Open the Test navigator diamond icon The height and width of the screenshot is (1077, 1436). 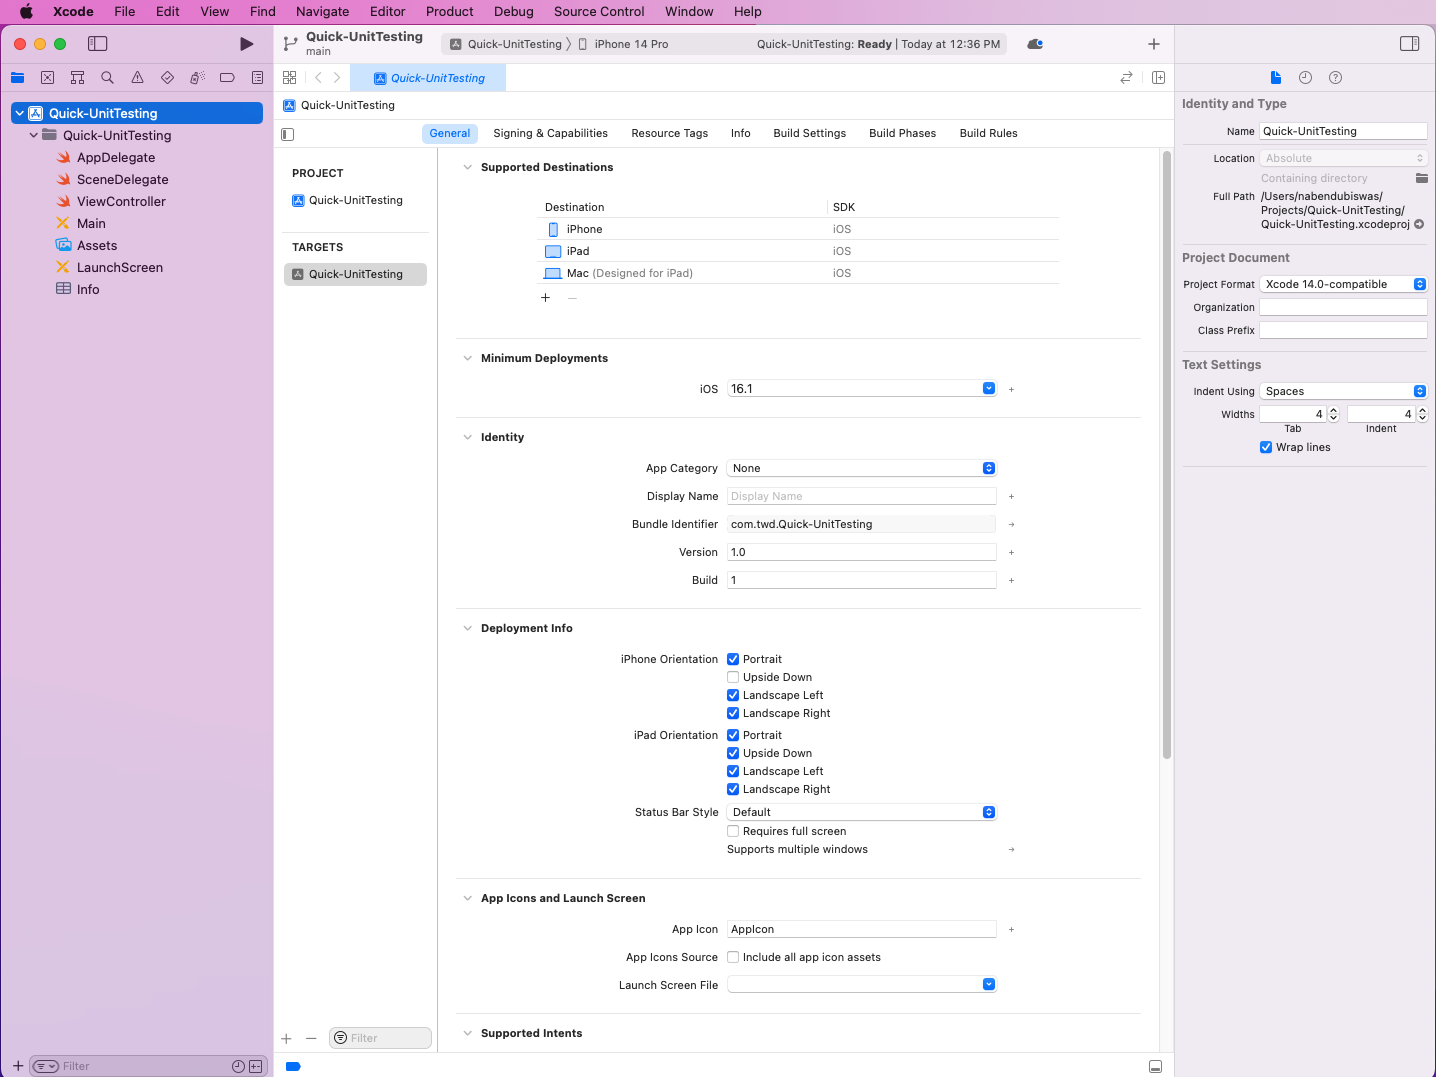click(x=167, y=78)
